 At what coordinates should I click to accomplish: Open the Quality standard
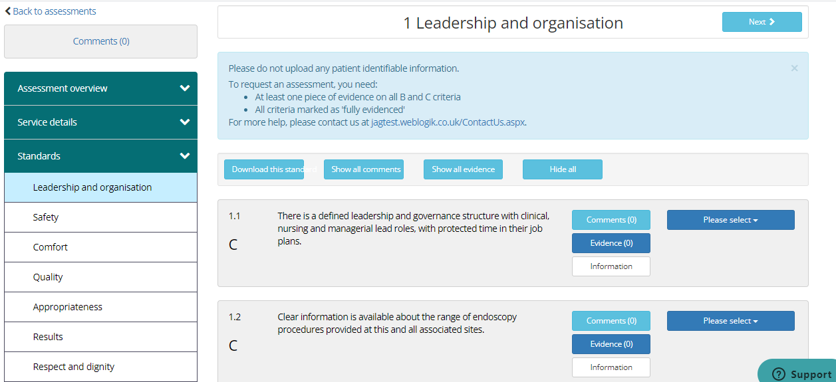click(x=101, y=277)
